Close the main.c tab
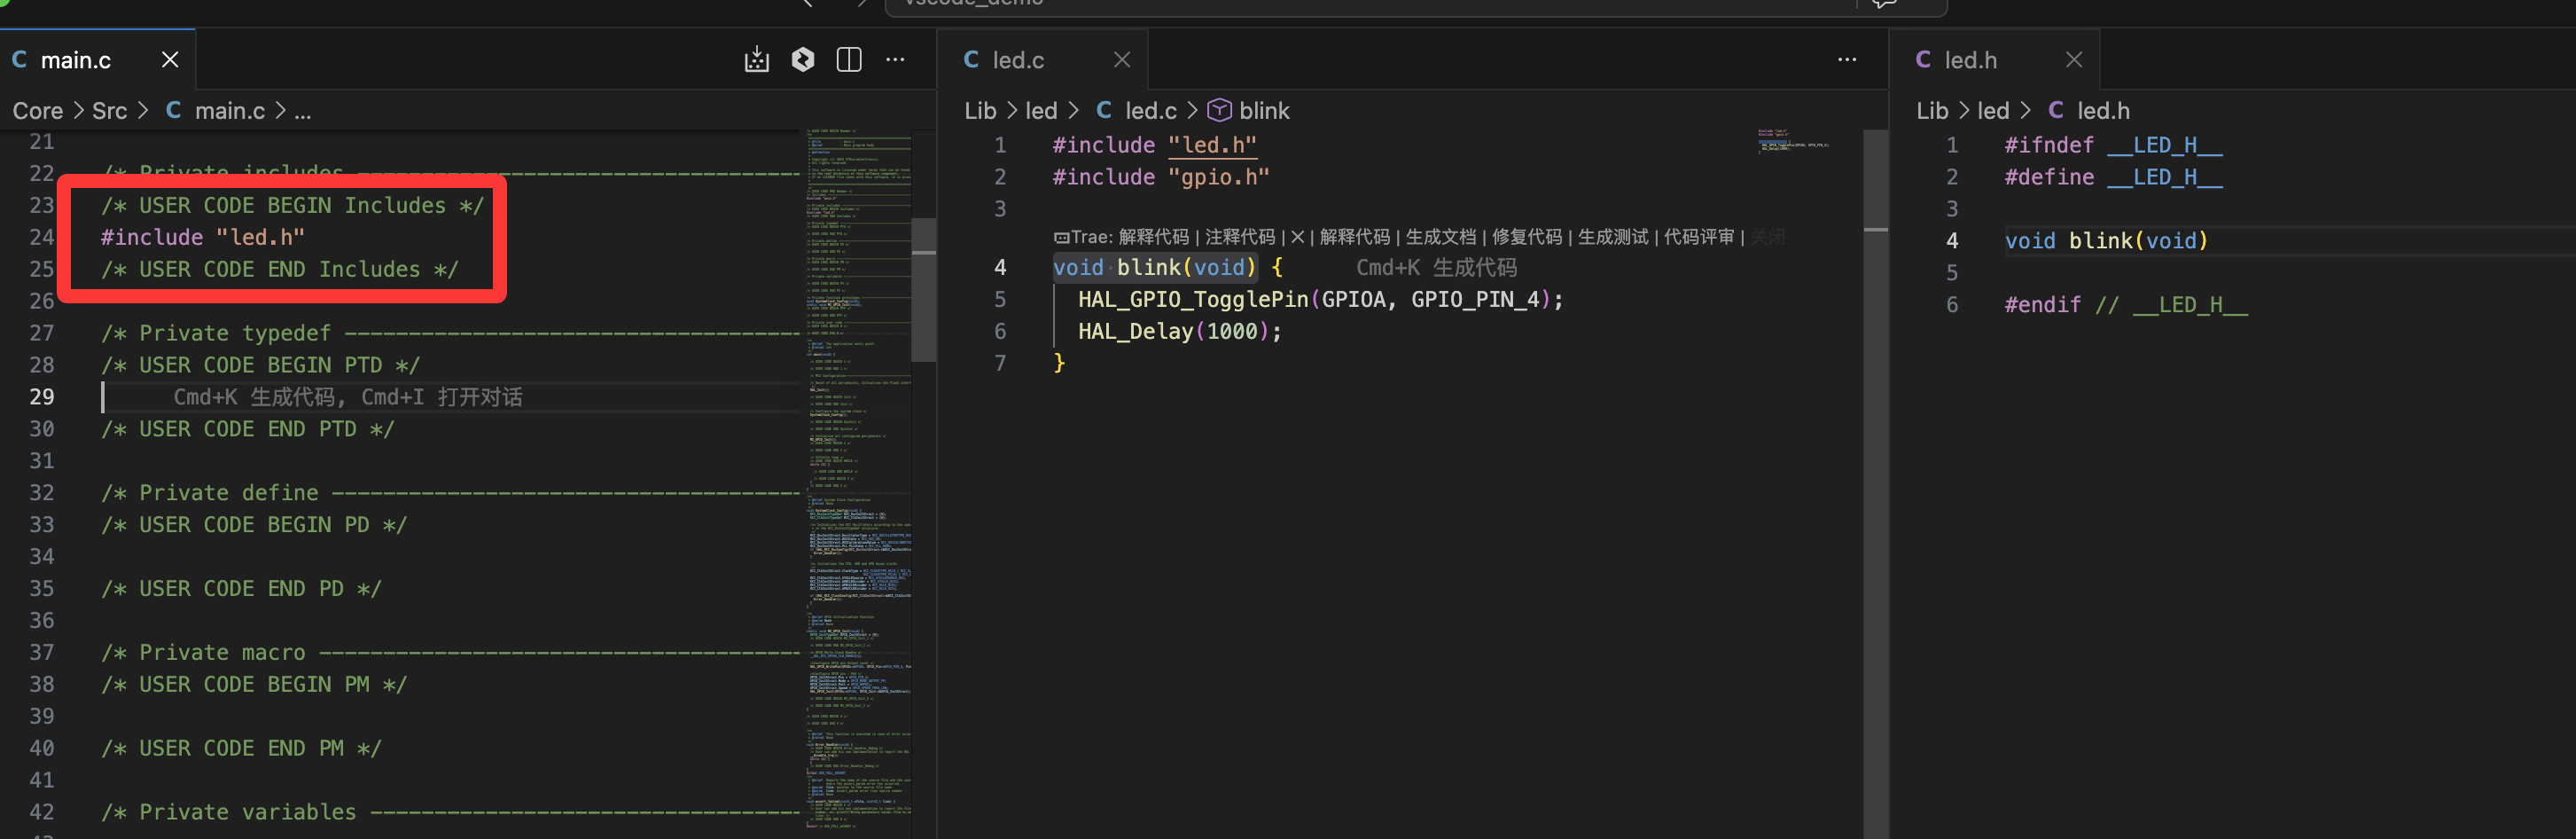Image resolution: width=2576 pixels, height=839 pixels. [170, 60]
